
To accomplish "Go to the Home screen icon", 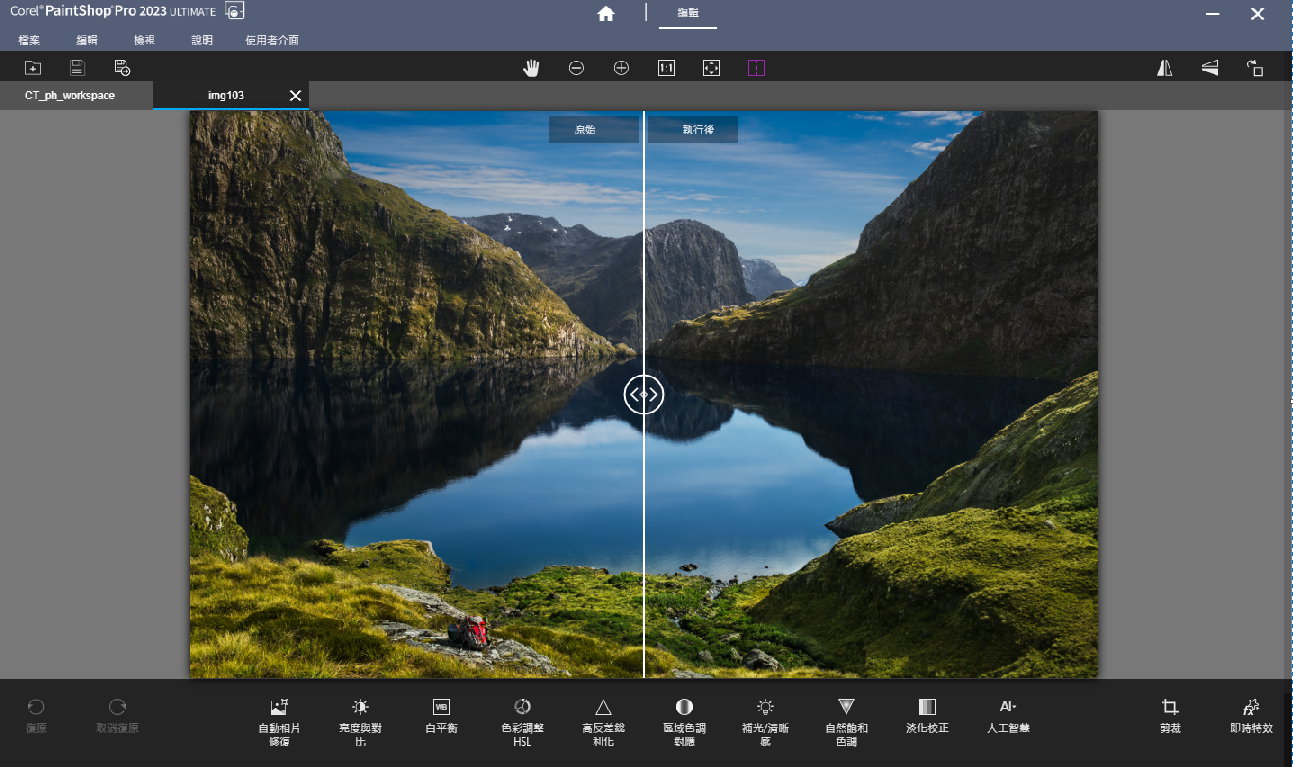I will pos(605,13).
